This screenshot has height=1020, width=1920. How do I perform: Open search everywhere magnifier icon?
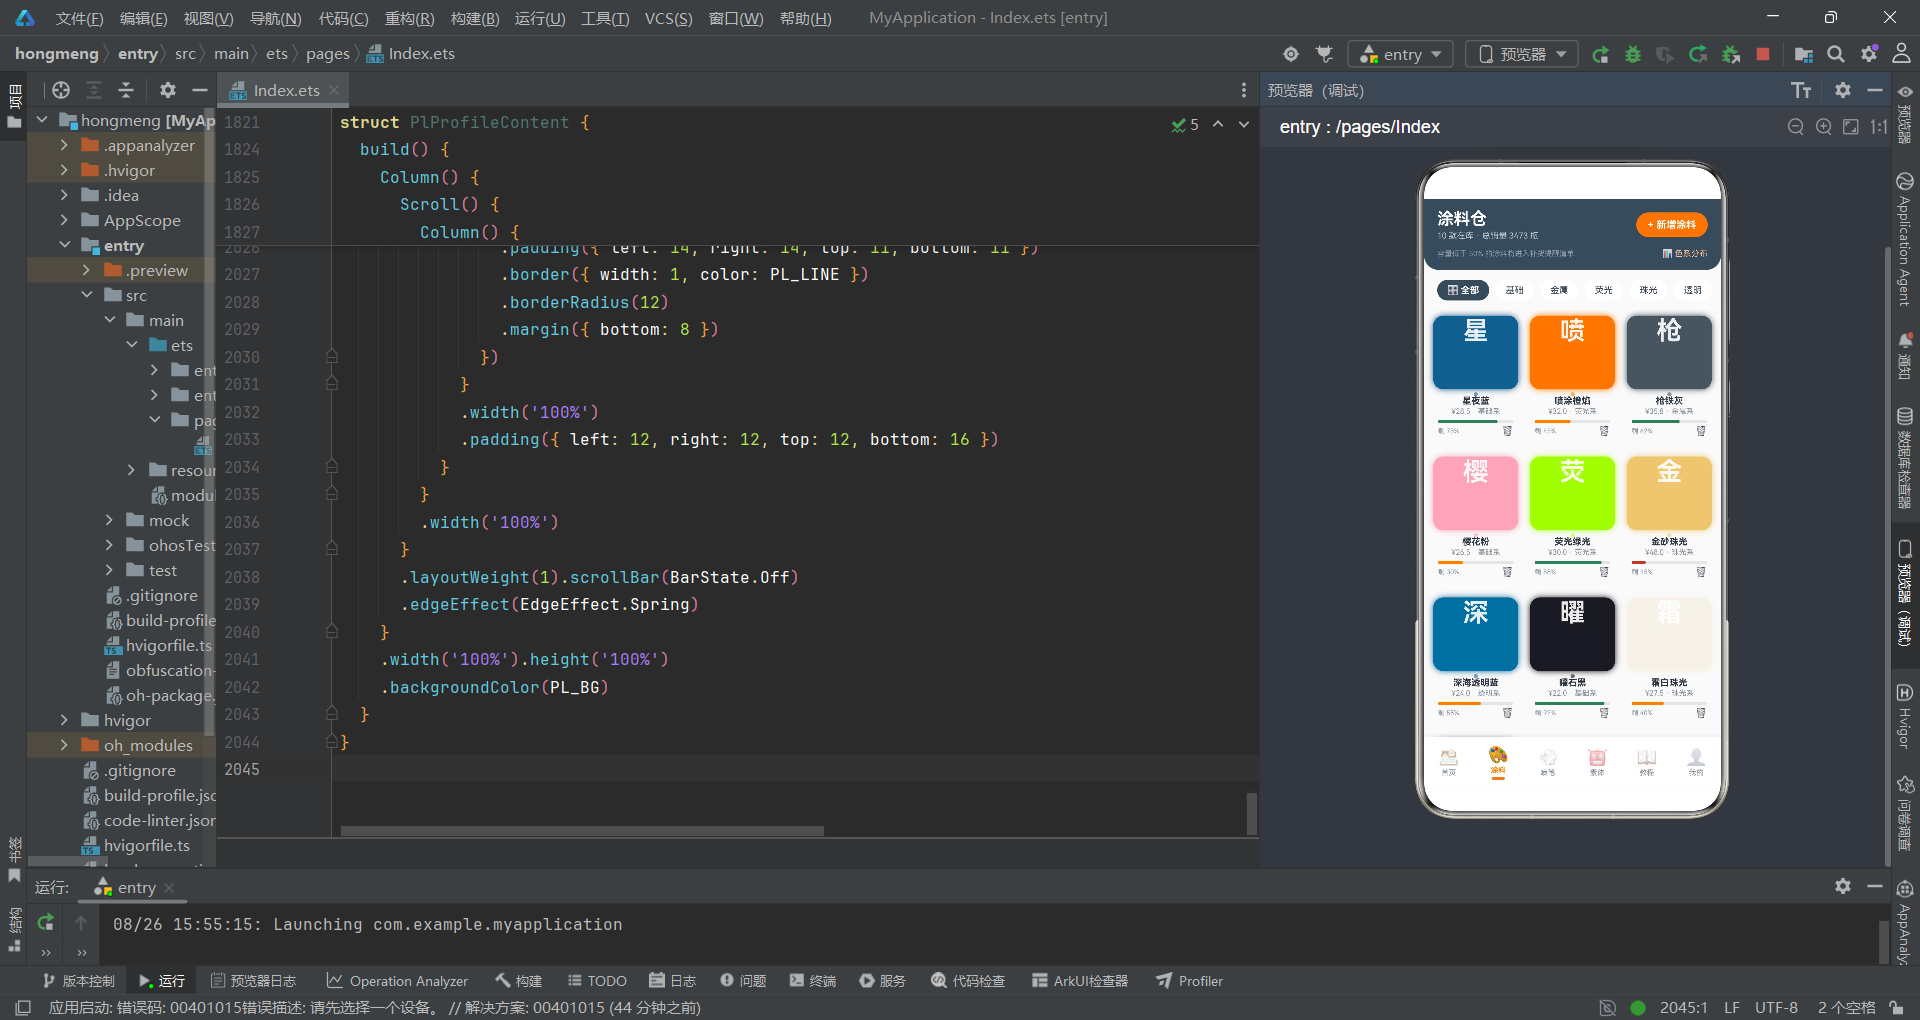1836,54
